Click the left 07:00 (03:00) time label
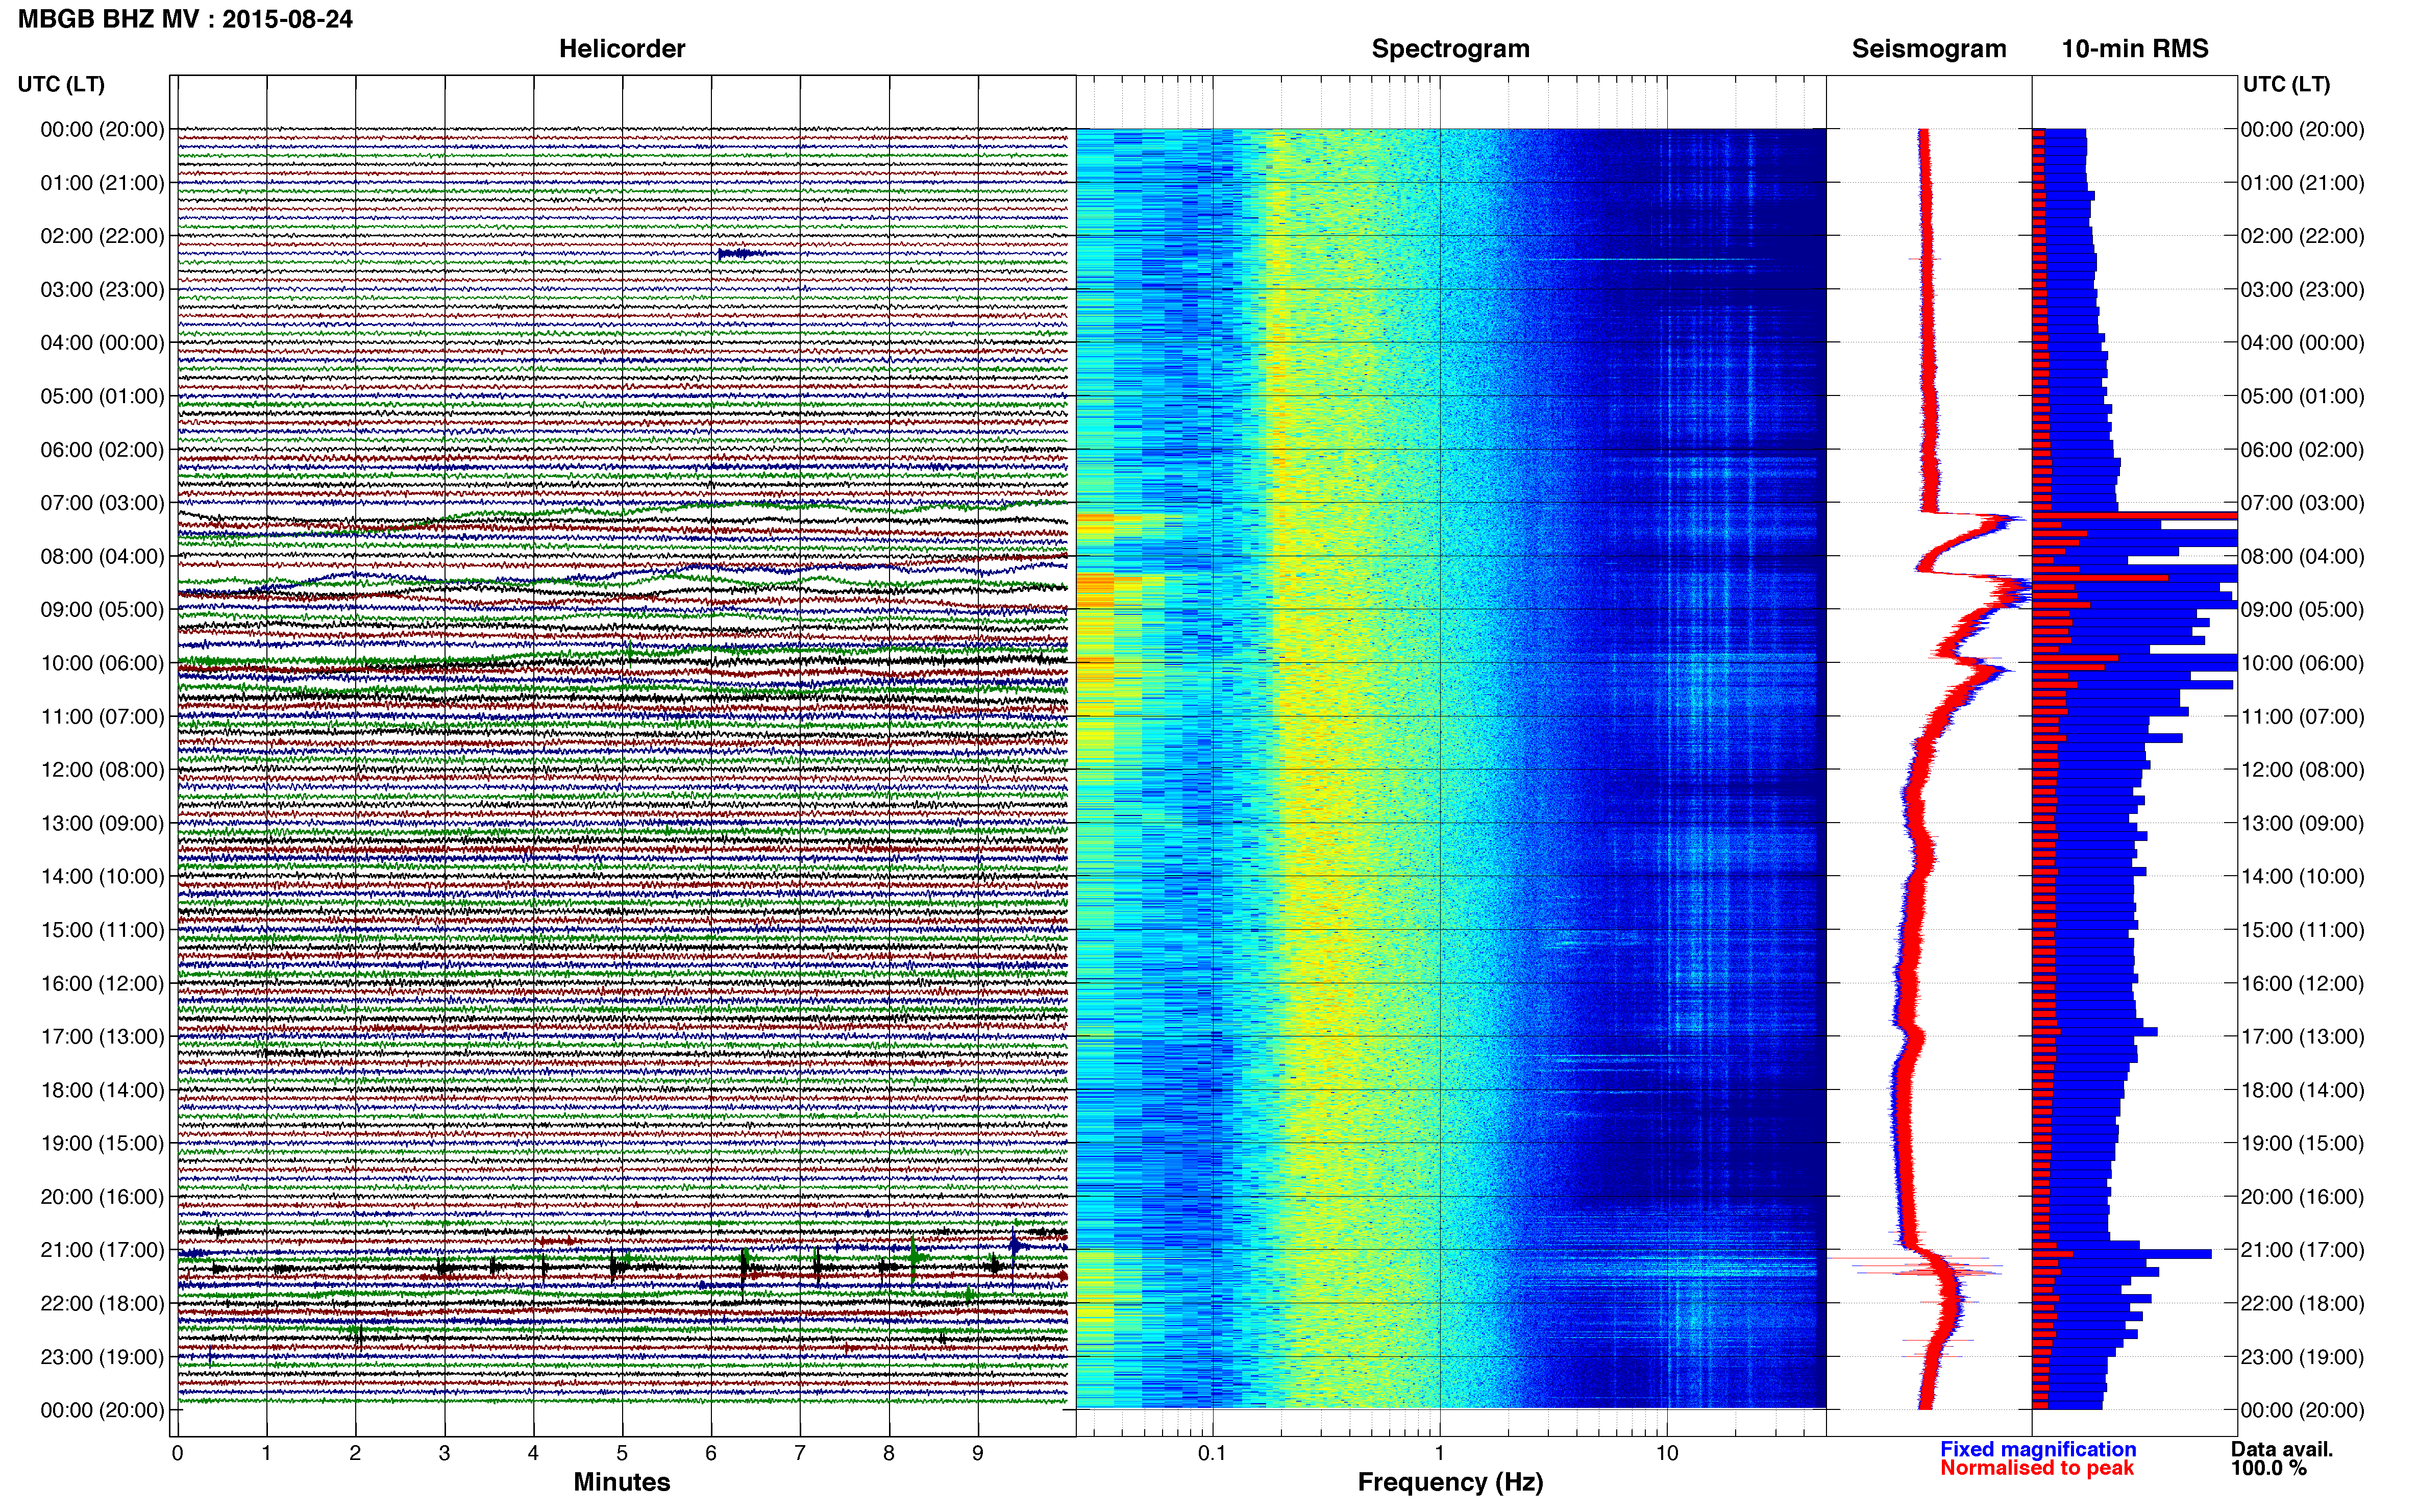 [102, 503]
